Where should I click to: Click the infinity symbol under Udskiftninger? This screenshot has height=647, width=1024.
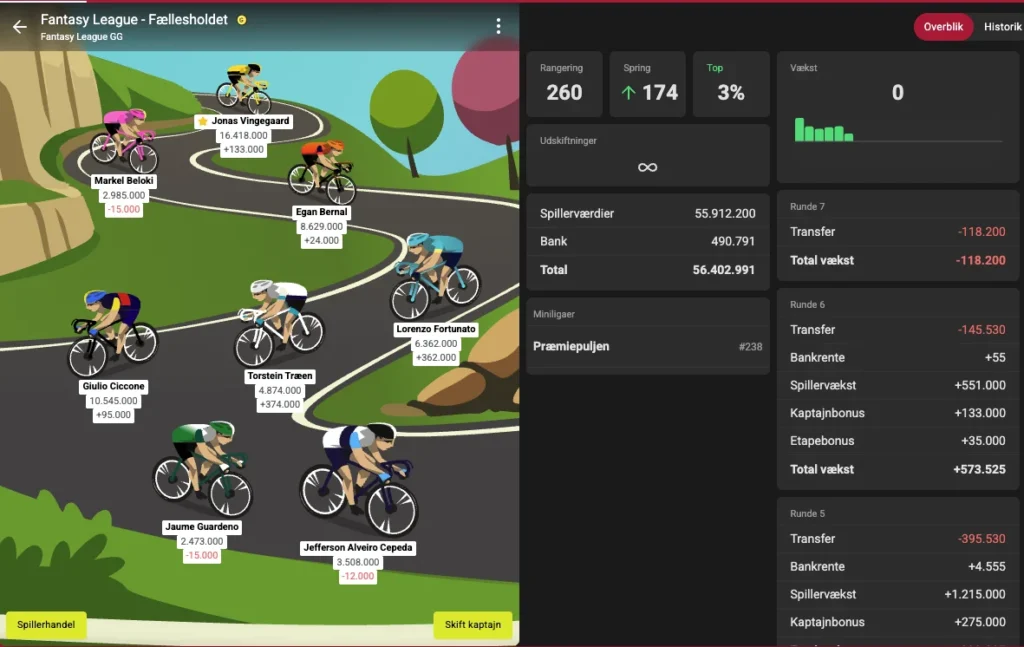click(647, 168)
